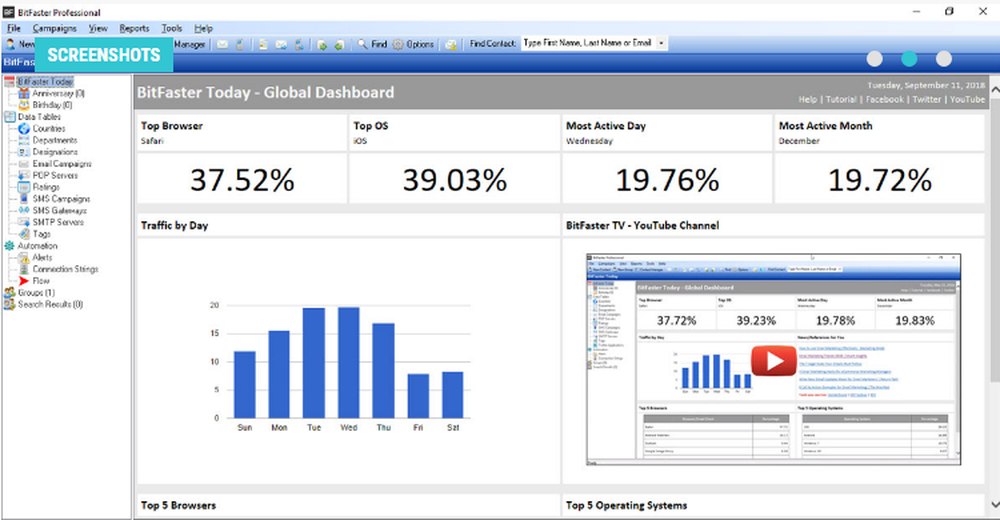
Task: Click the envelope email toolbar icon
Action: 222,44
